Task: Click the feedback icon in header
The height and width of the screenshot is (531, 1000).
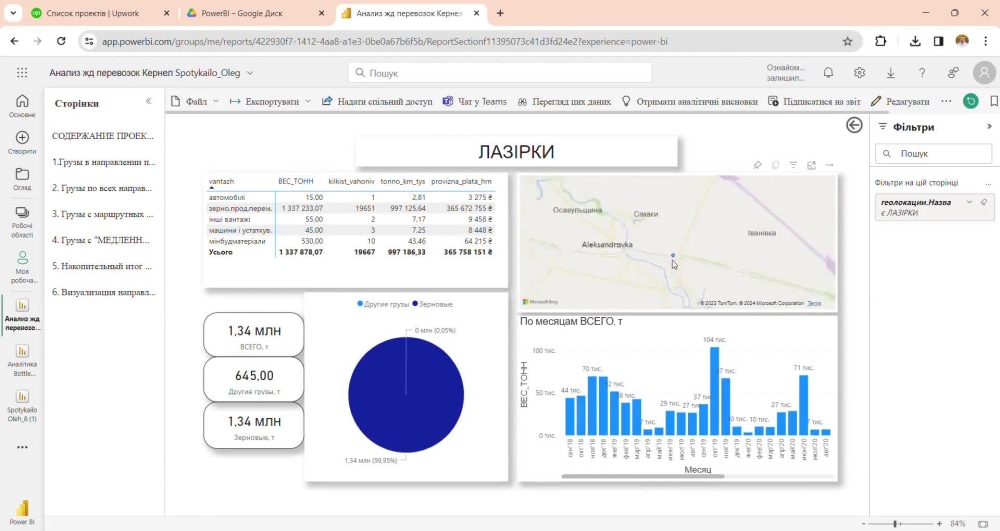Action: click(953, 73)
